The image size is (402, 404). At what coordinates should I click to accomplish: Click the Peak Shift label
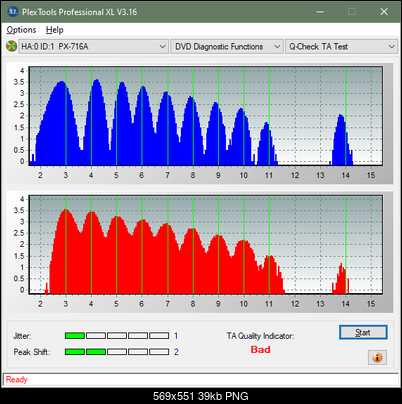pyautogui.click(x=32, y=352)
